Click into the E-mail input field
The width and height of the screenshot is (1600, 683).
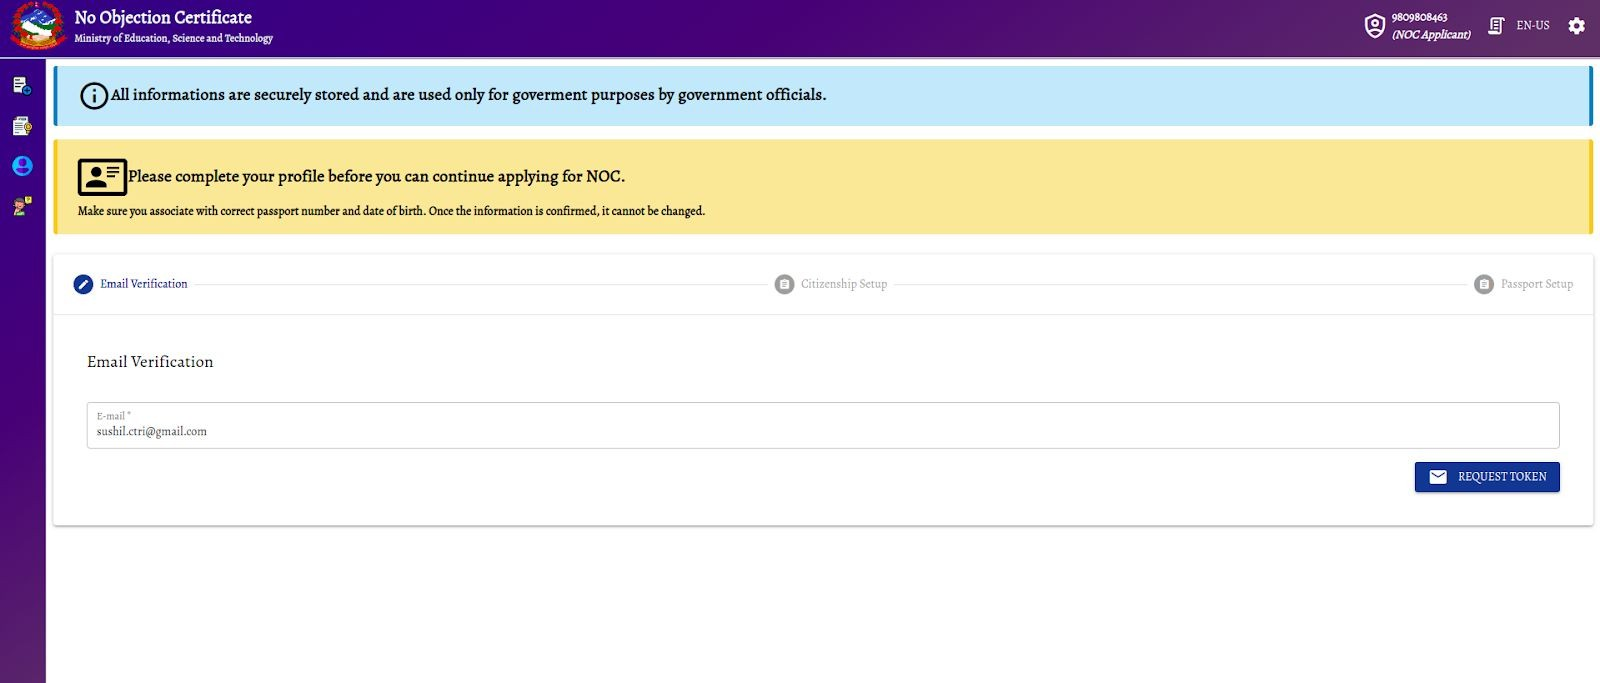tap(822, 431)
